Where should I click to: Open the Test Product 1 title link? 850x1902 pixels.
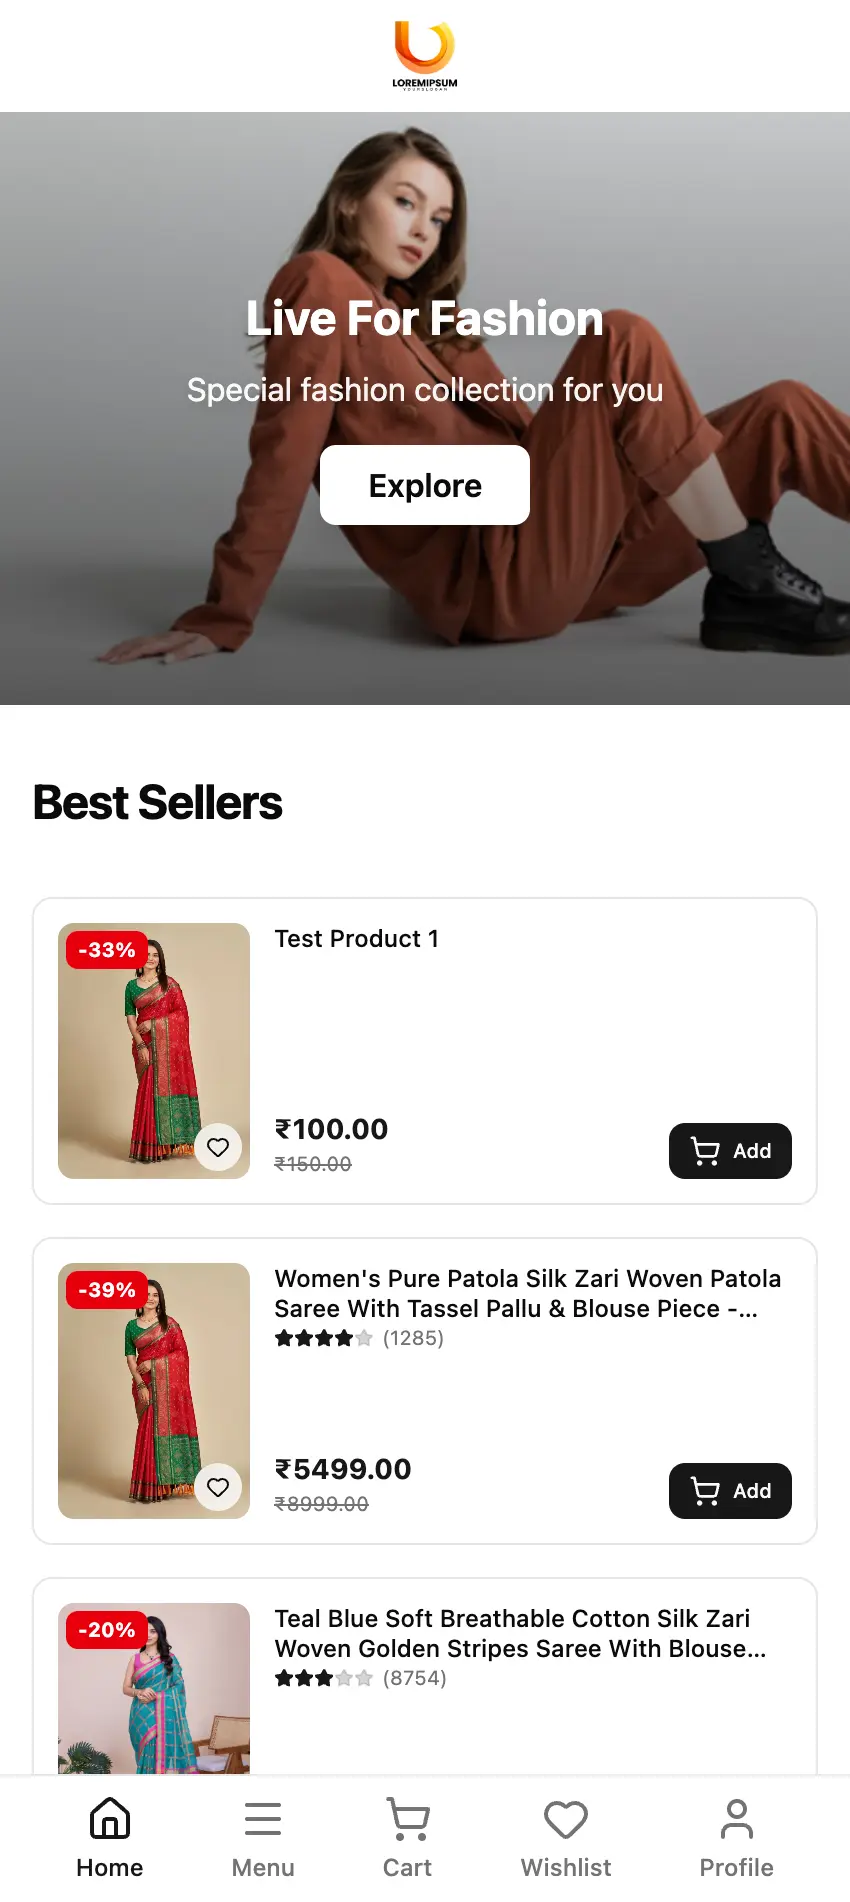click(x=357, y=939)
